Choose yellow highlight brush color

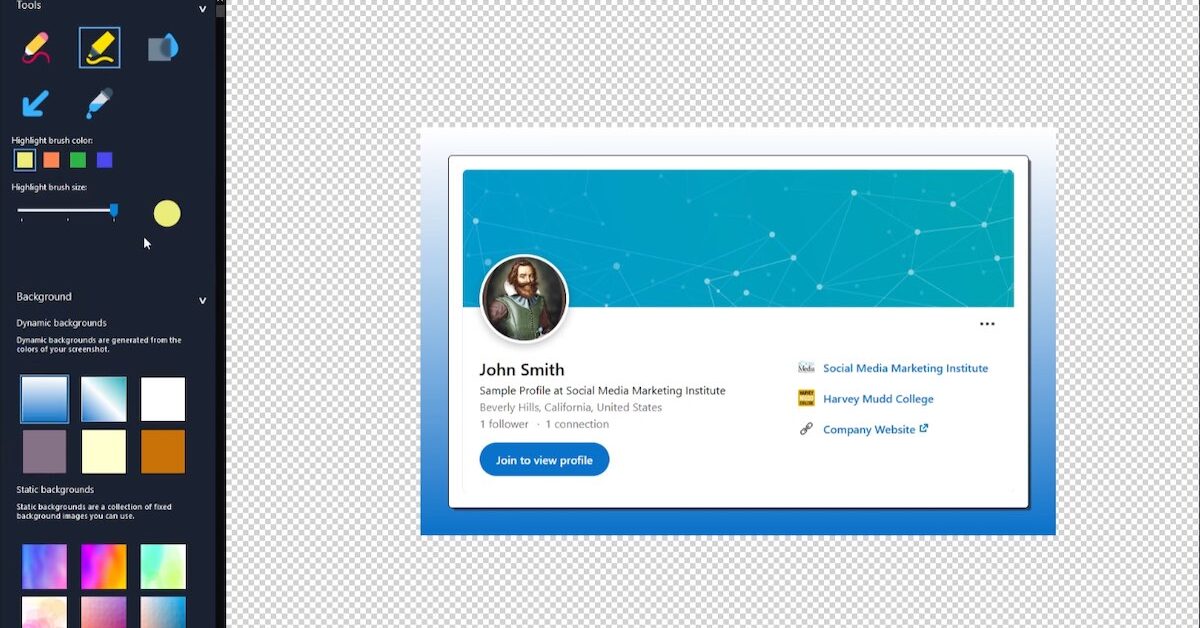coord(25,160)
